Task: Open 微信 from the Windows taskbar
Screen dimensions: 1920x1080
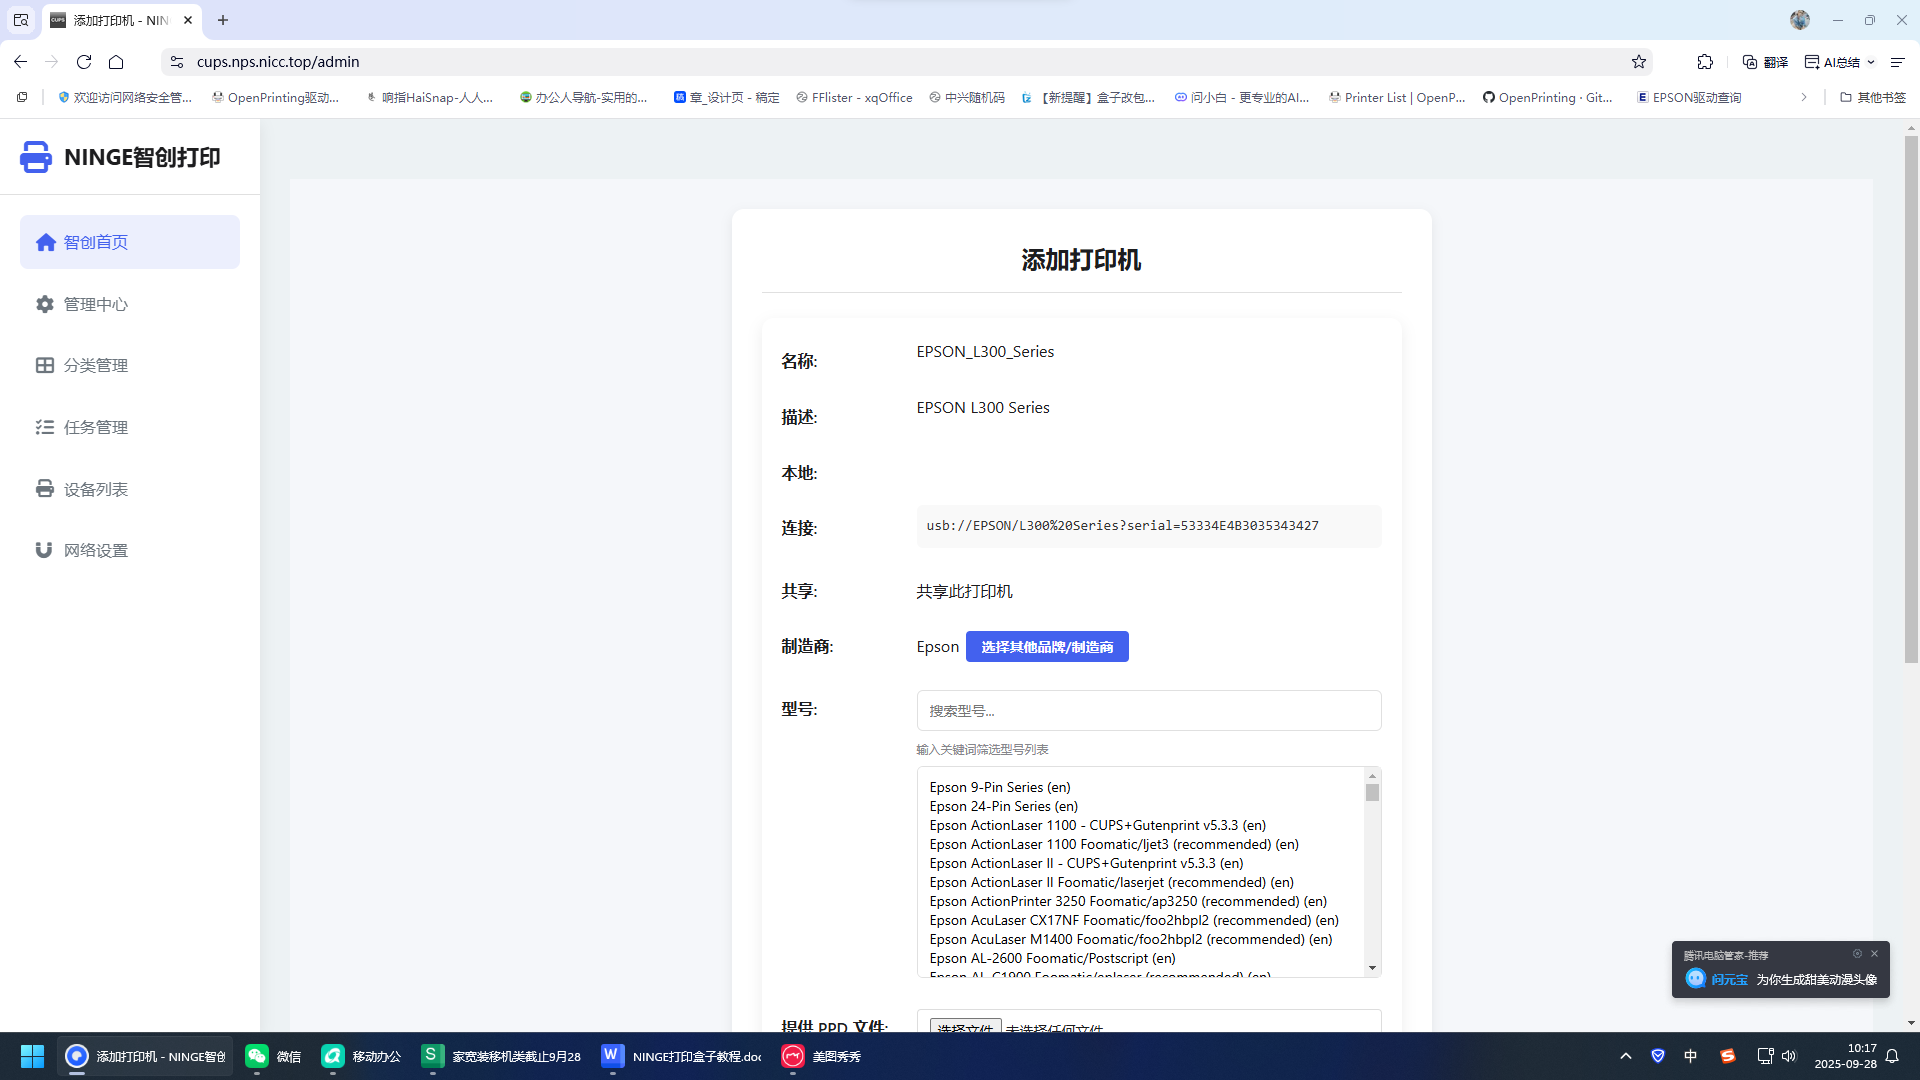Action: [x=273, y=1056]
